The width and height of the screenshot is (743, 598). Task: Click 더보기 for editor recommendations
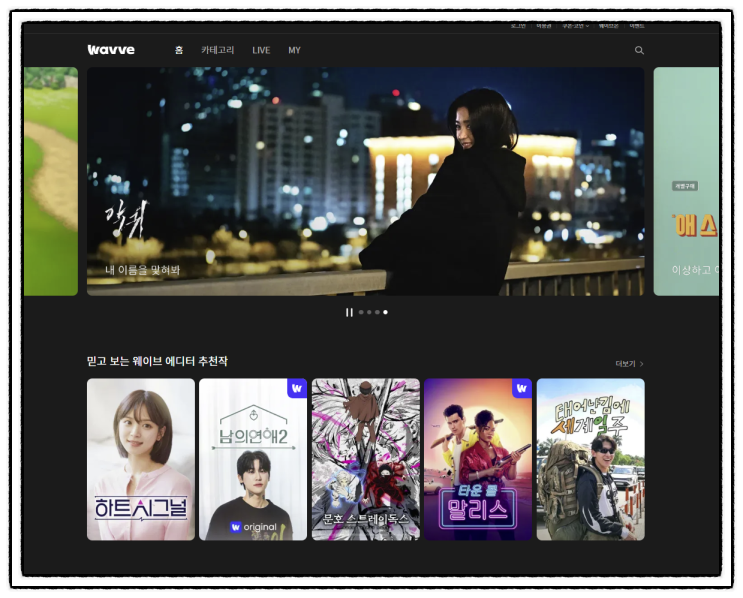629,364
